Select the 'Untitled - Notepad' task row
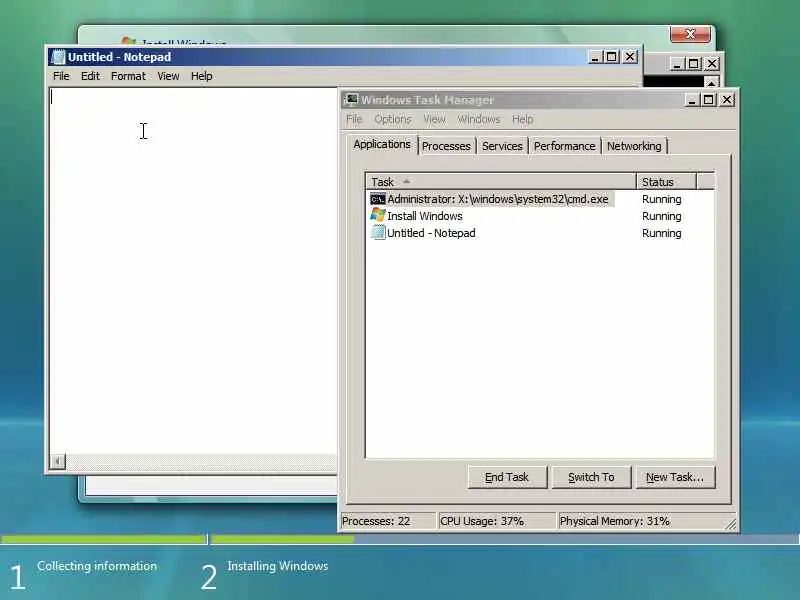Screen dimensions: 800x600 (x=540, y=233)
